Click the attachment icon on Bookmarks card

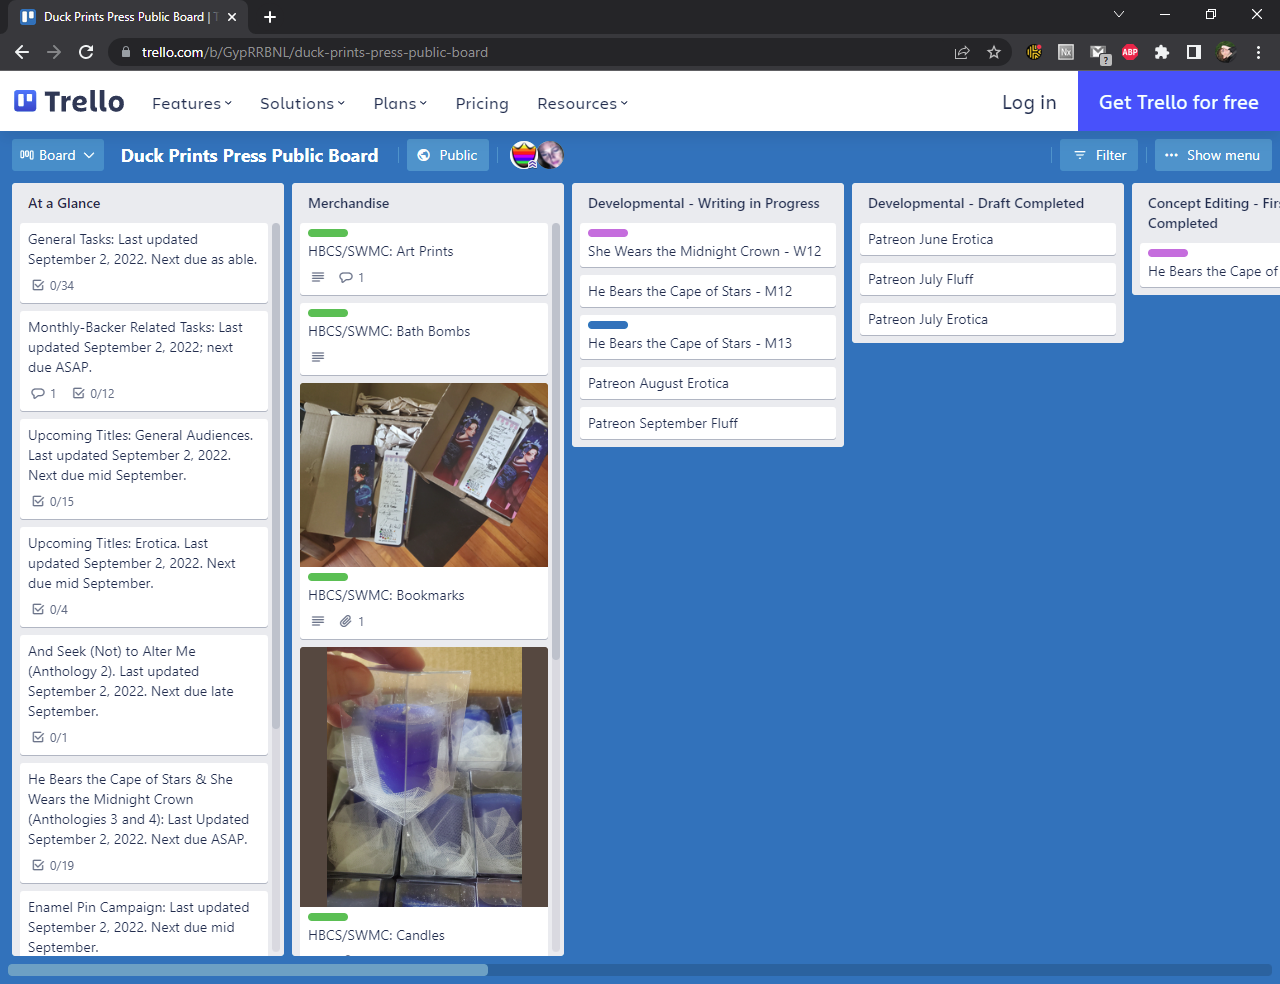point(346,621)
